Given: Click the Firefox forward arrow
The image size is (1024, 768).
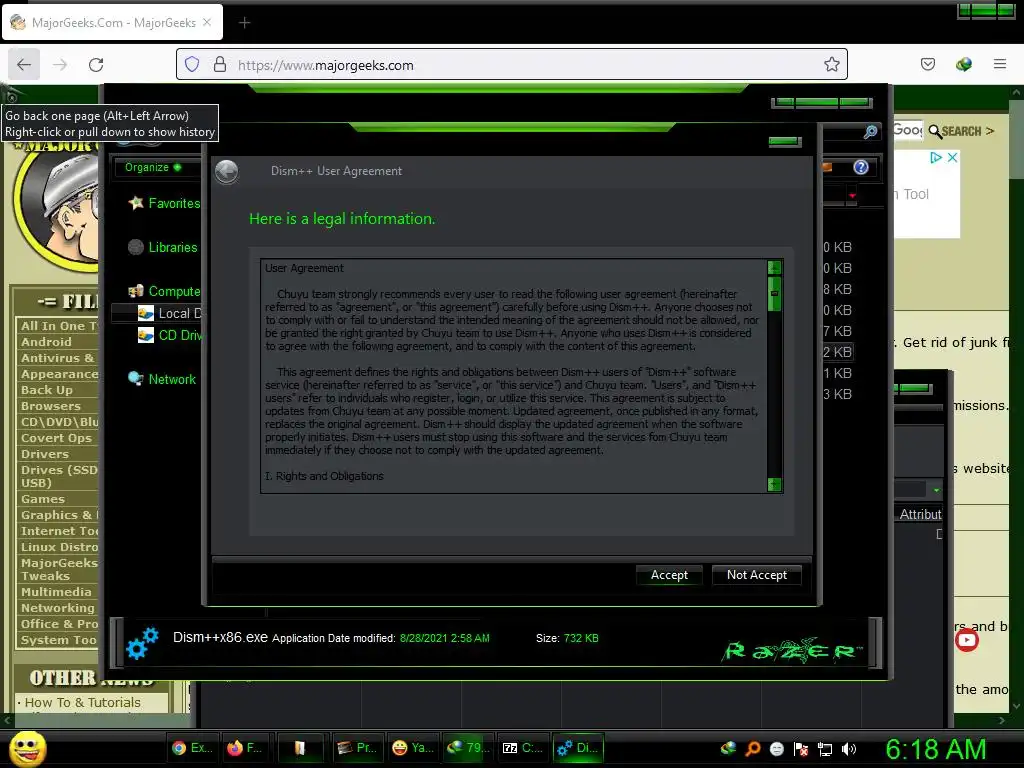Looking at the screenshot, I should click(60, 65).
